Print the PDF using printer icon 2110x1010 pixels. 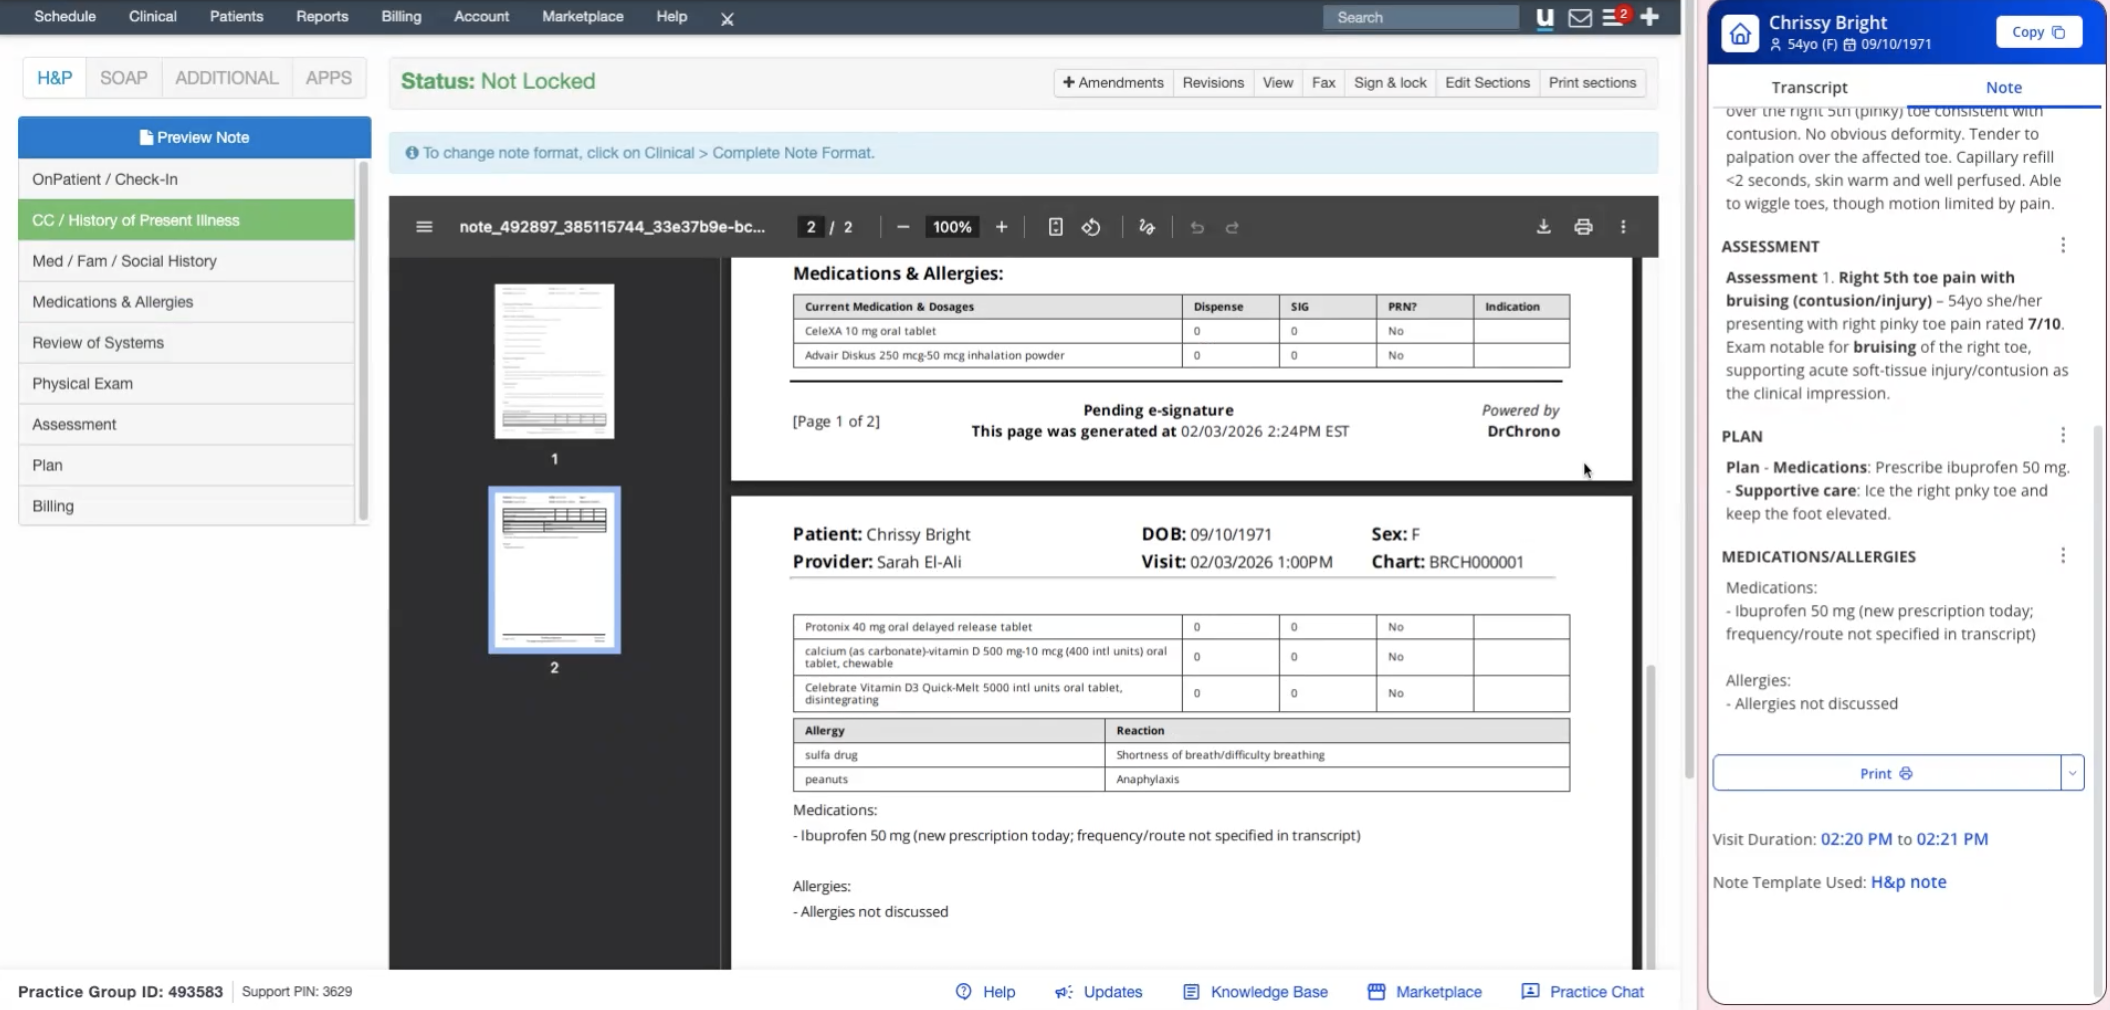click(x=1583, y=227)
